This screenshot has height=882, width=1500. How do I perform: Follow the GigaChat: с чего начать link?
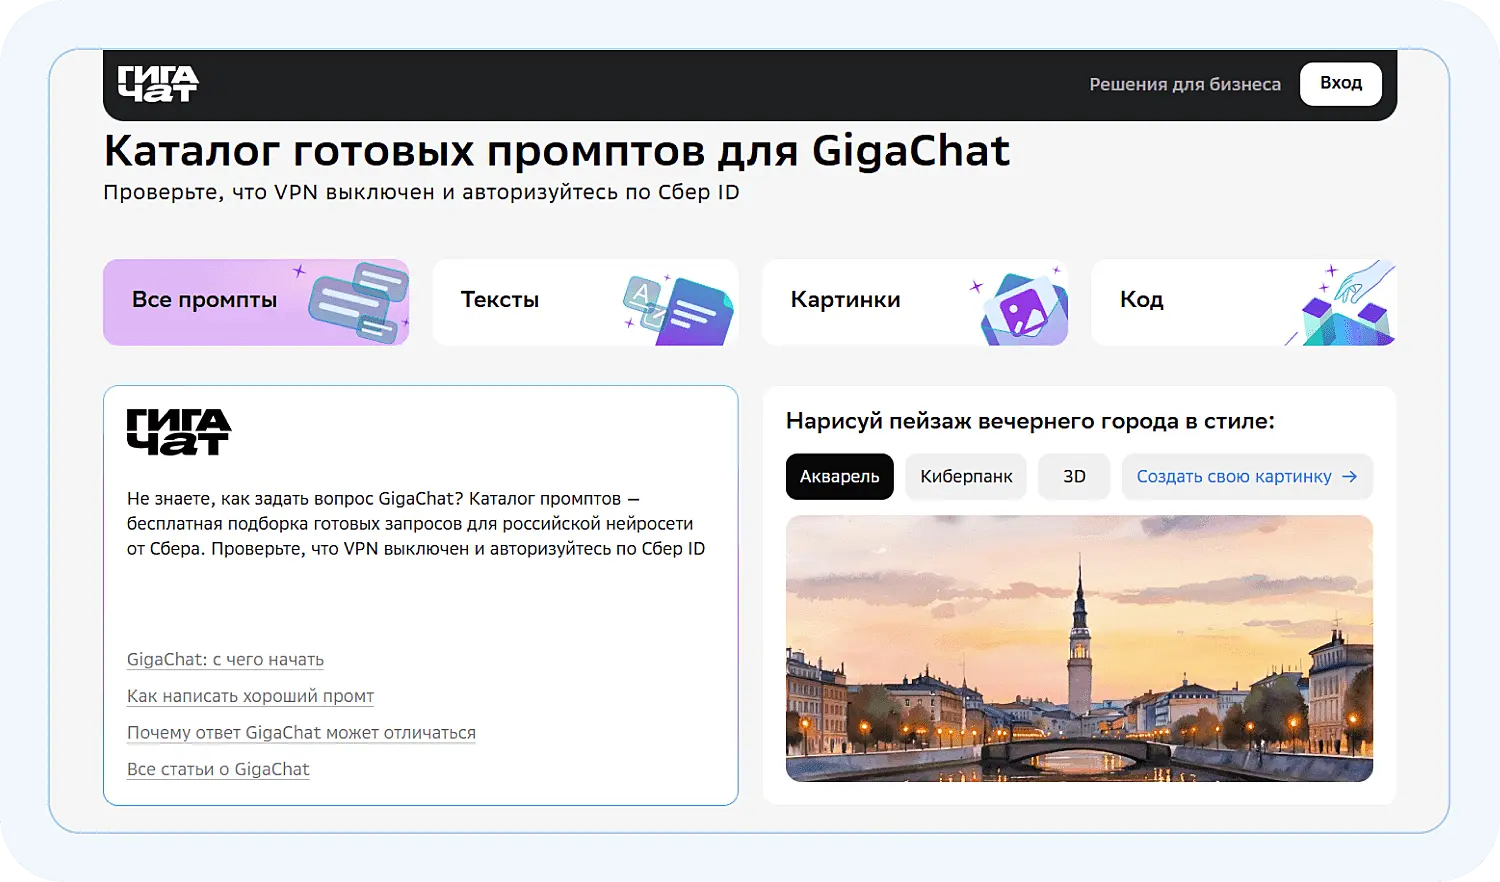pos(225,659)
